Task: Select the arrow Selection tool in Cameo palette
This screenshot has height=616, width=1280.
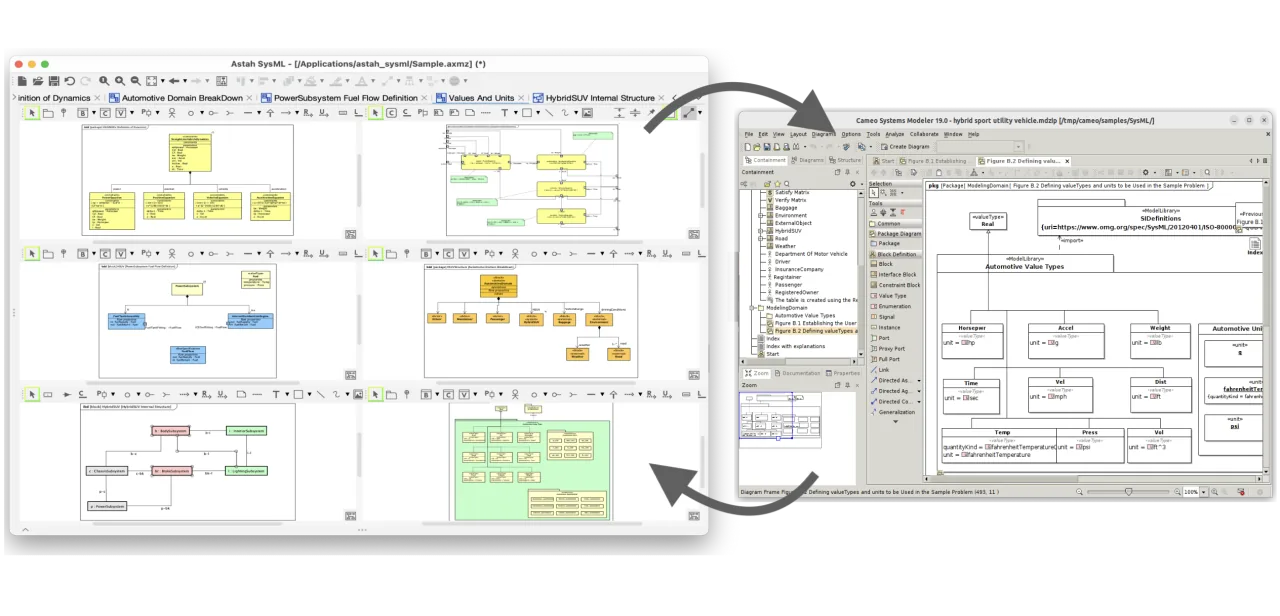Action: tap(873, 192)
